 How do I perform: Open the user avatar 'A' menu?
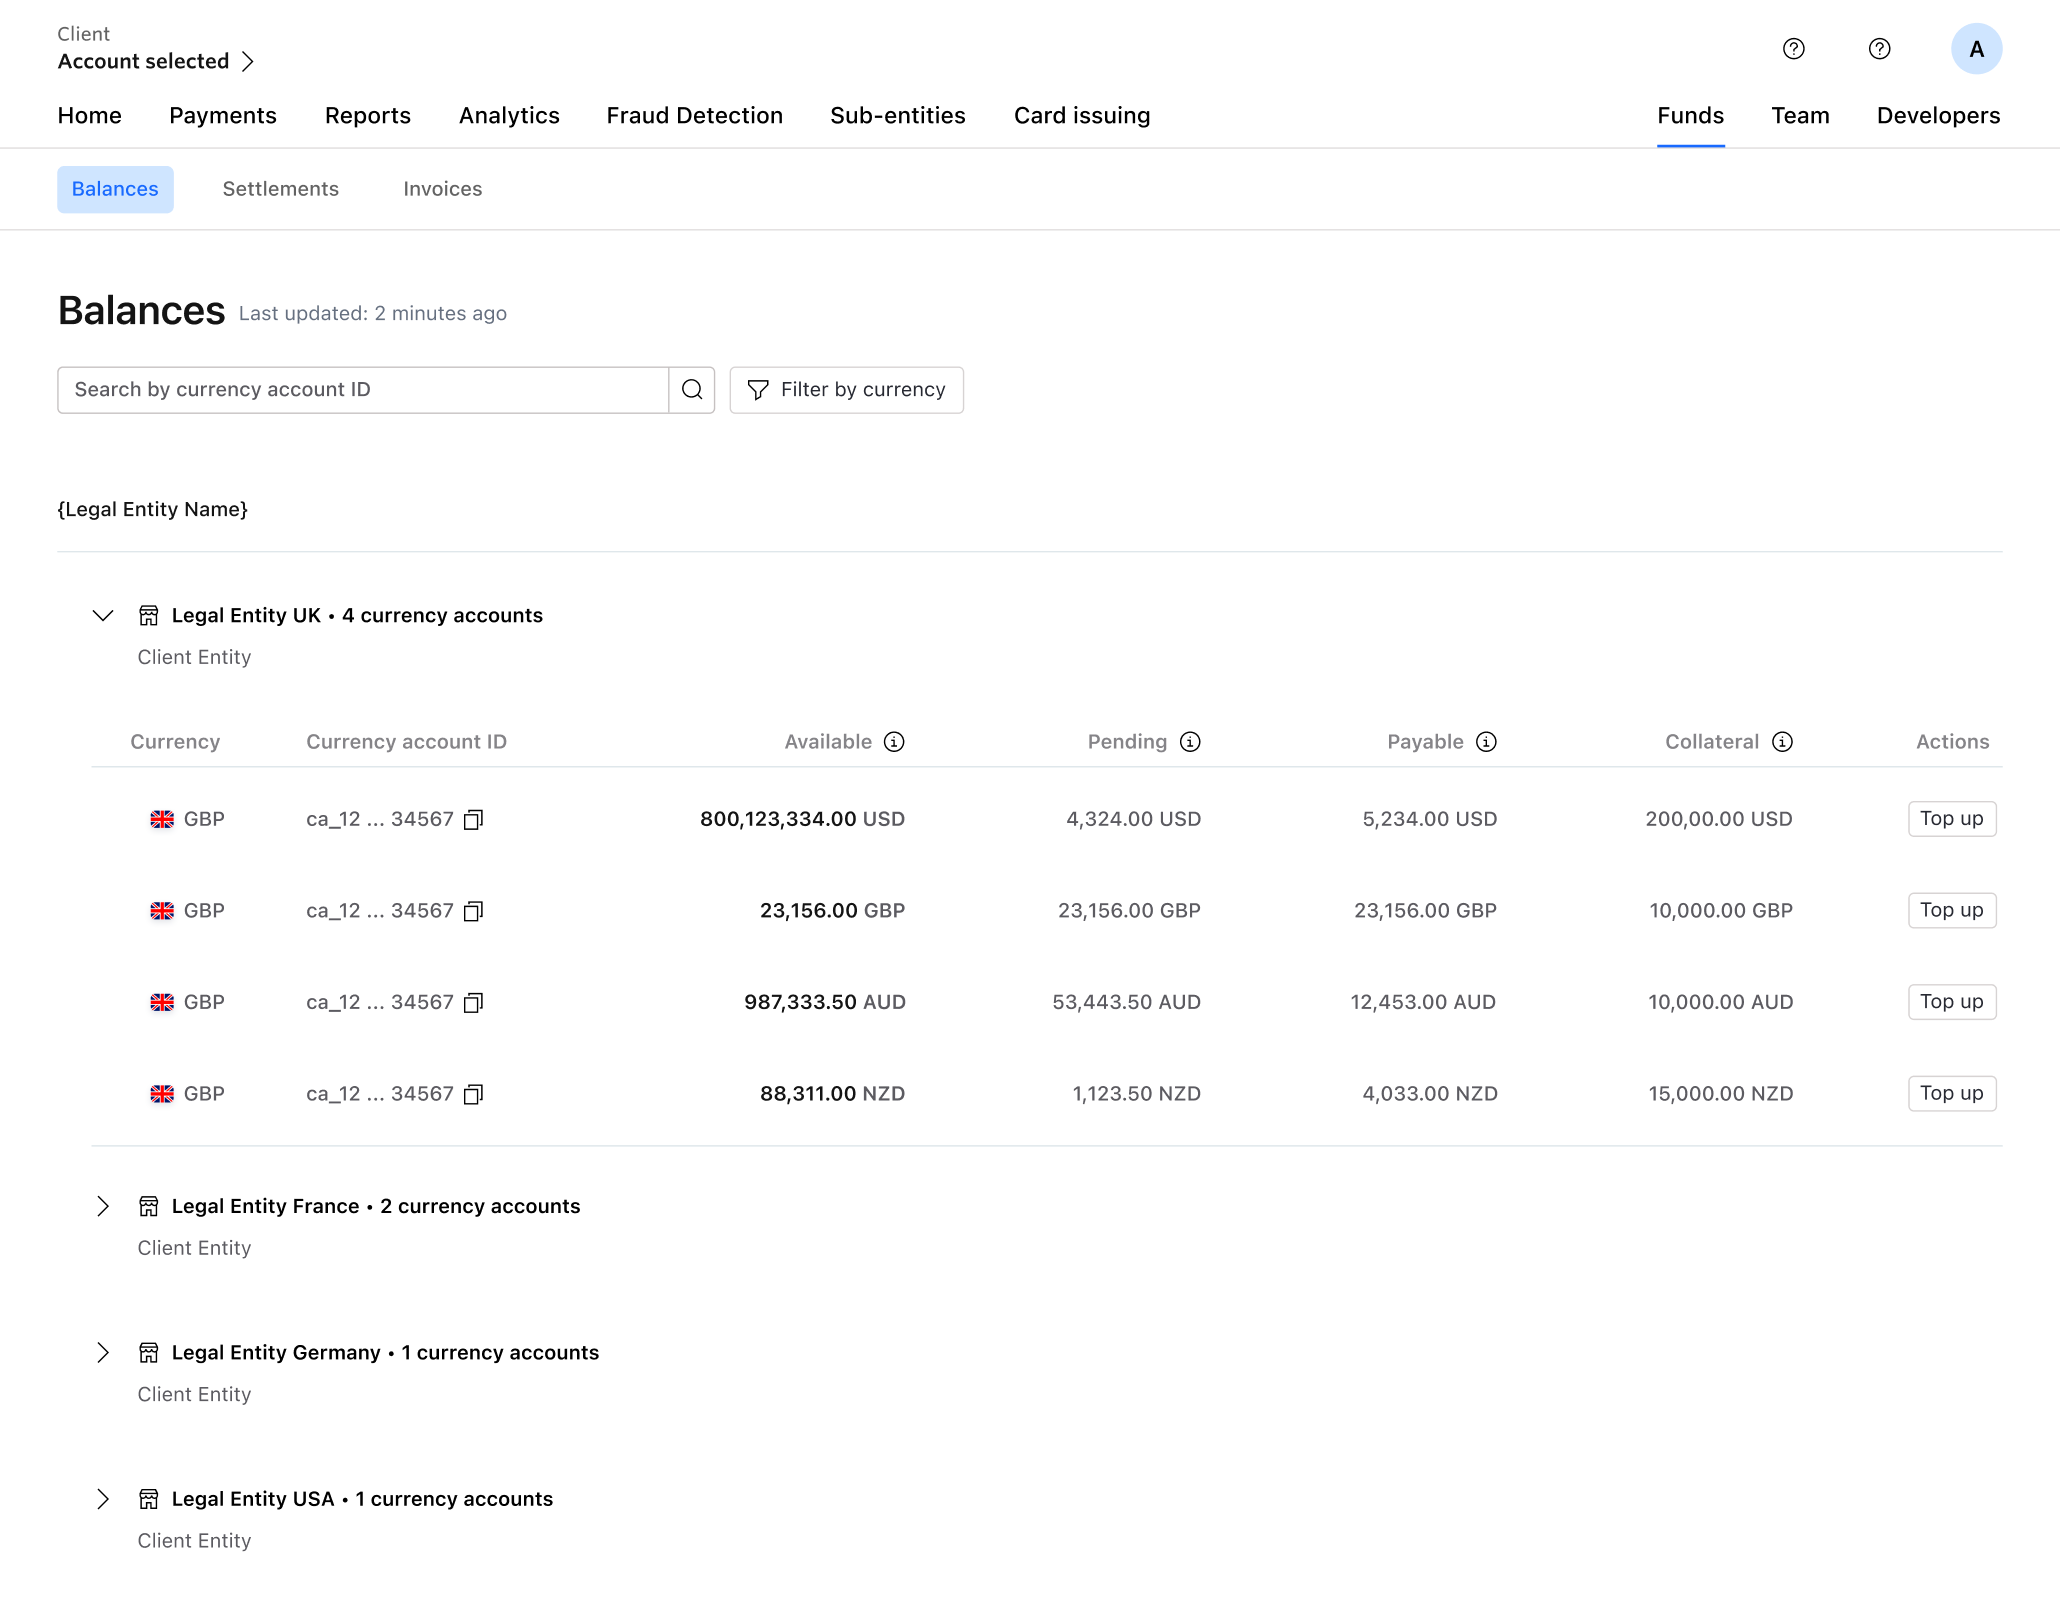point(1977,49)
